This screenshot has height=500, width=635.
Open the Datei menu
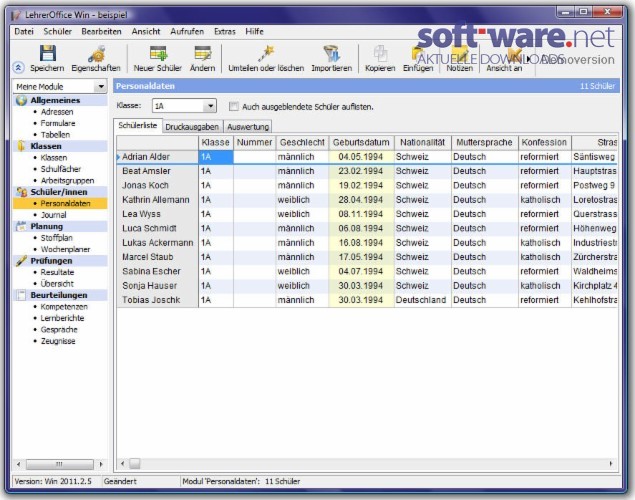[x=24, y=31]
